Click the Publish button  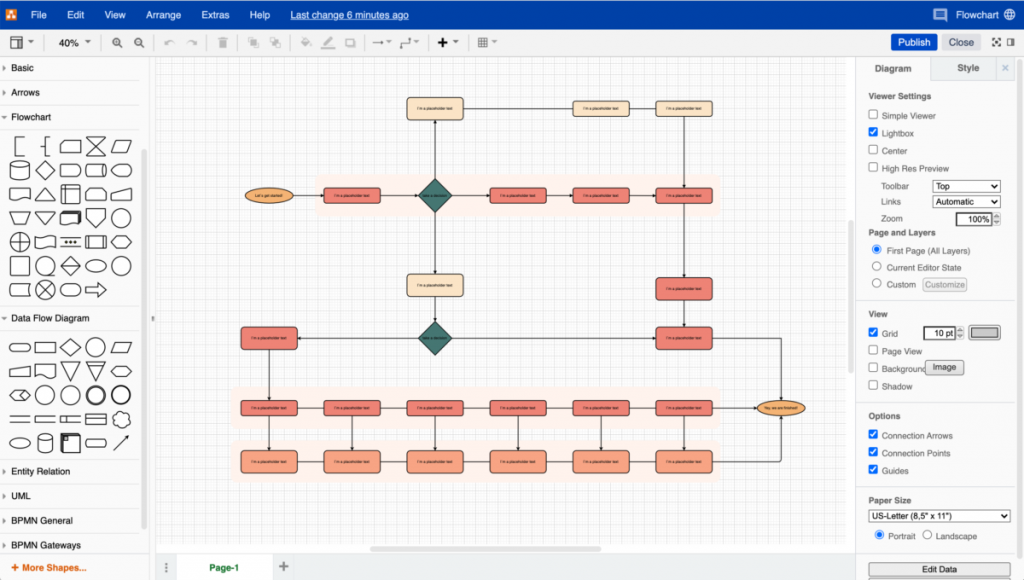coord(913,42)
